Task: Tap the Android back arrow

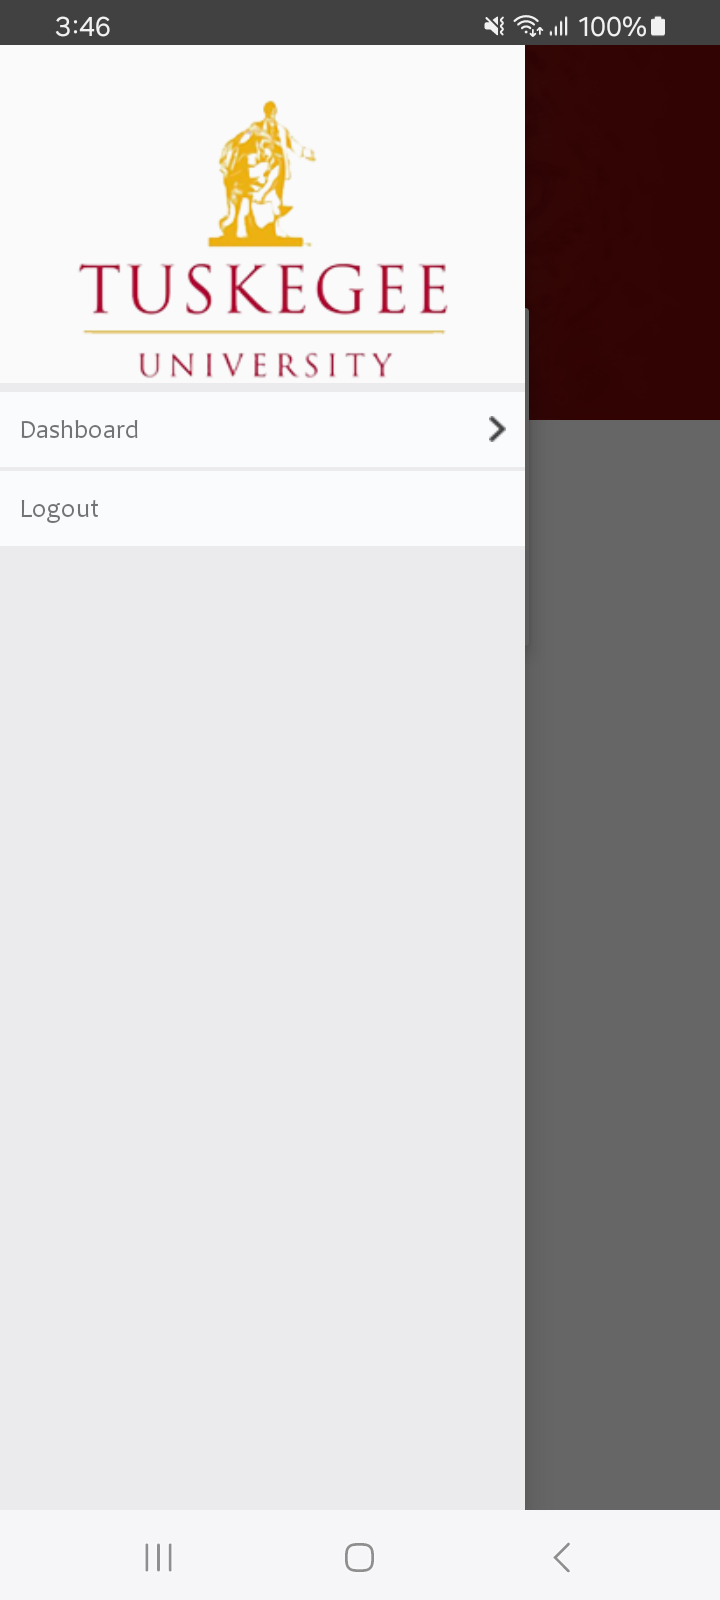Action: pos(562,1557)
